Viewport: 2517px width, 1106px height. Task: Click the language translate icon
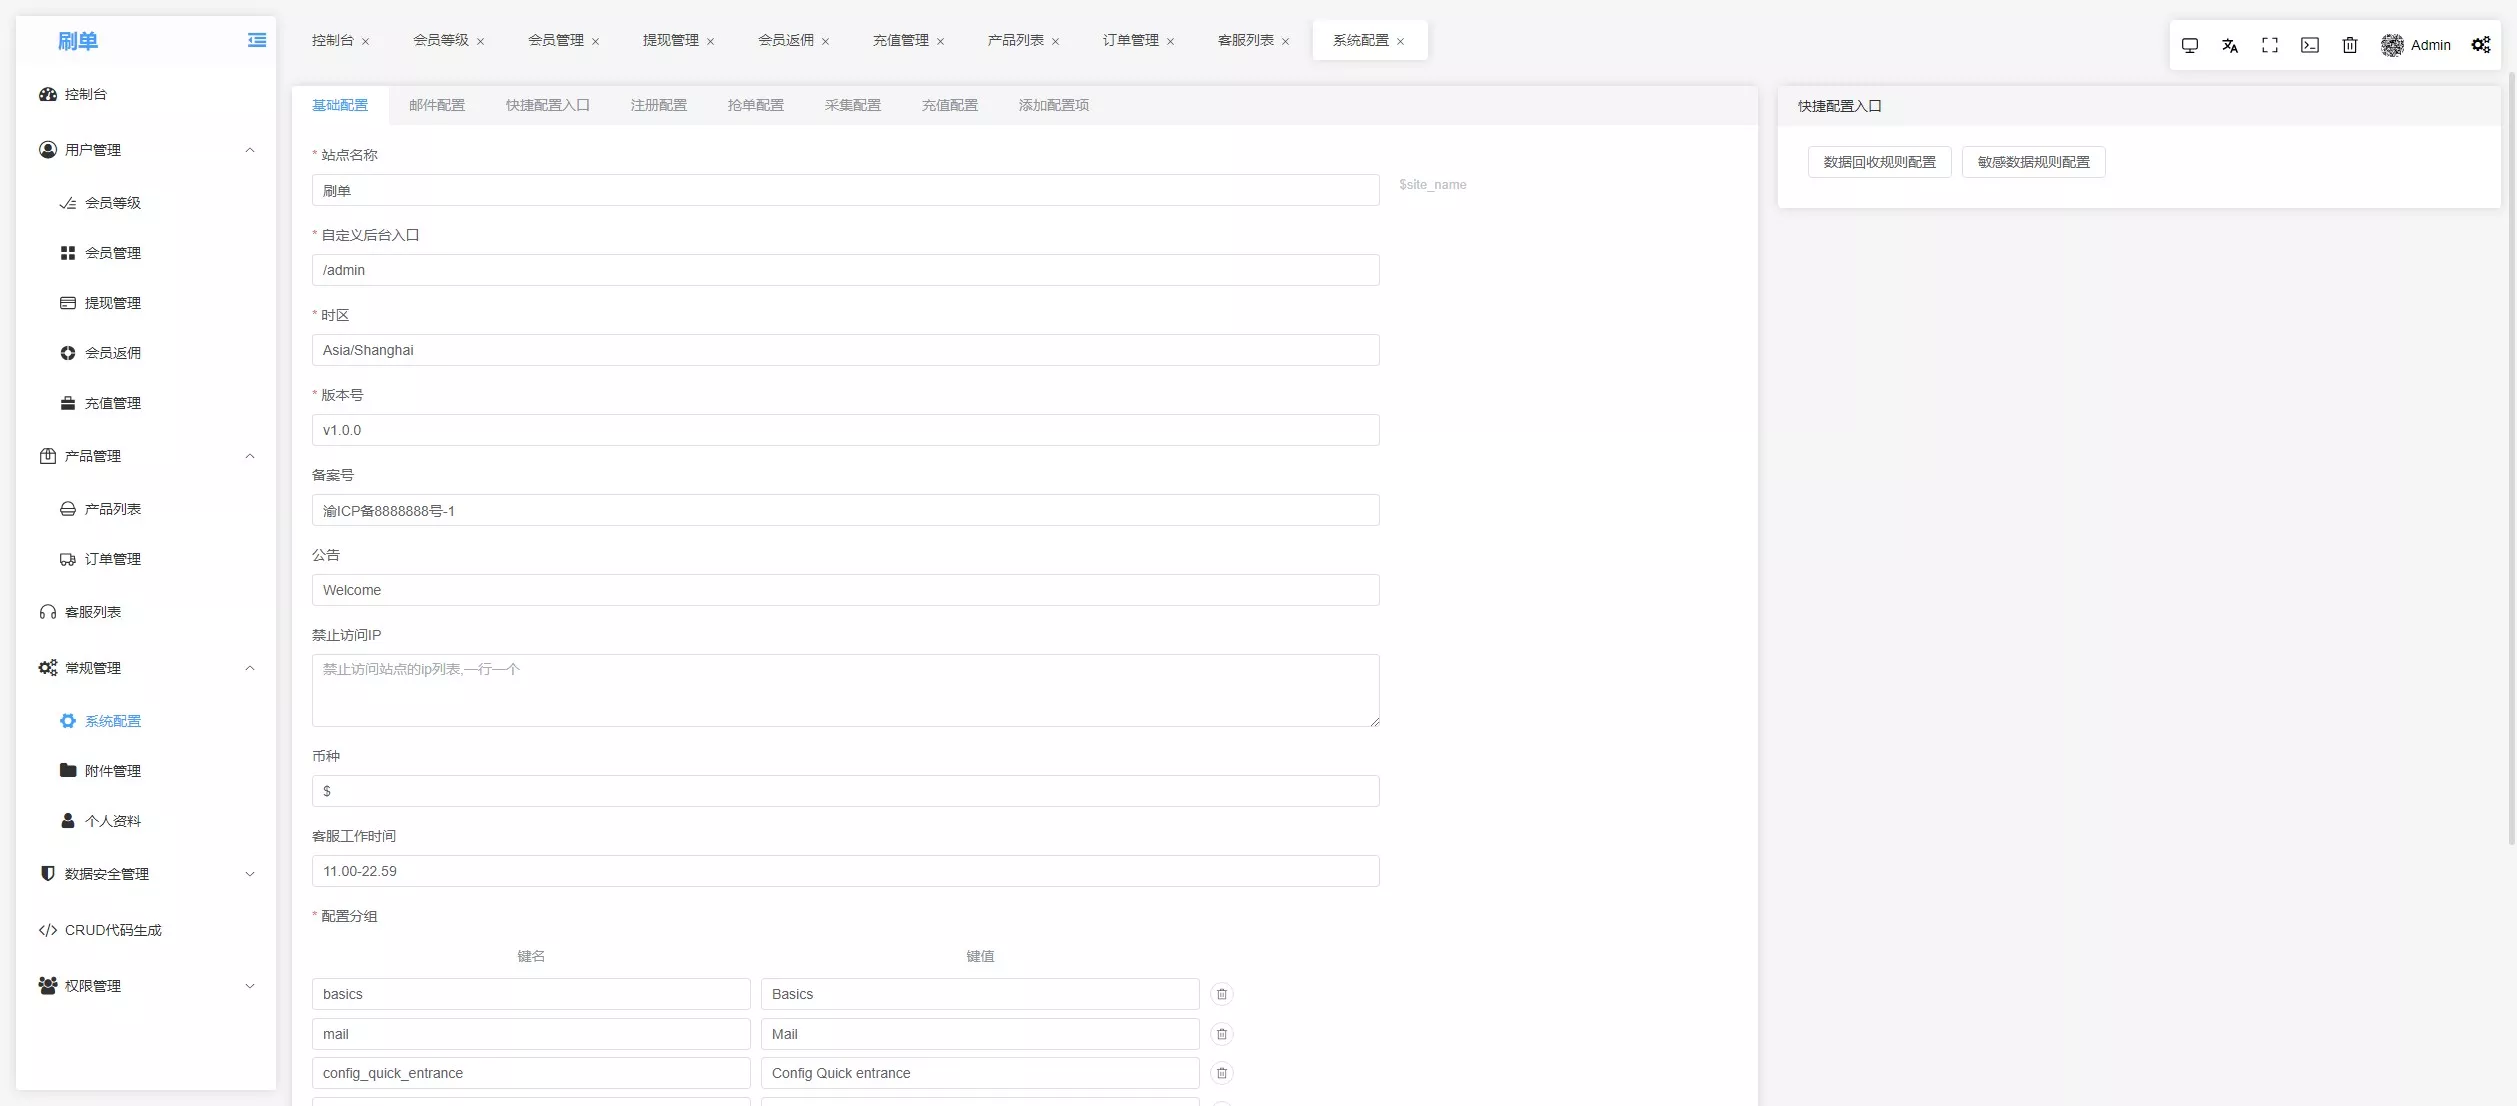click(x=2229, y=45)
